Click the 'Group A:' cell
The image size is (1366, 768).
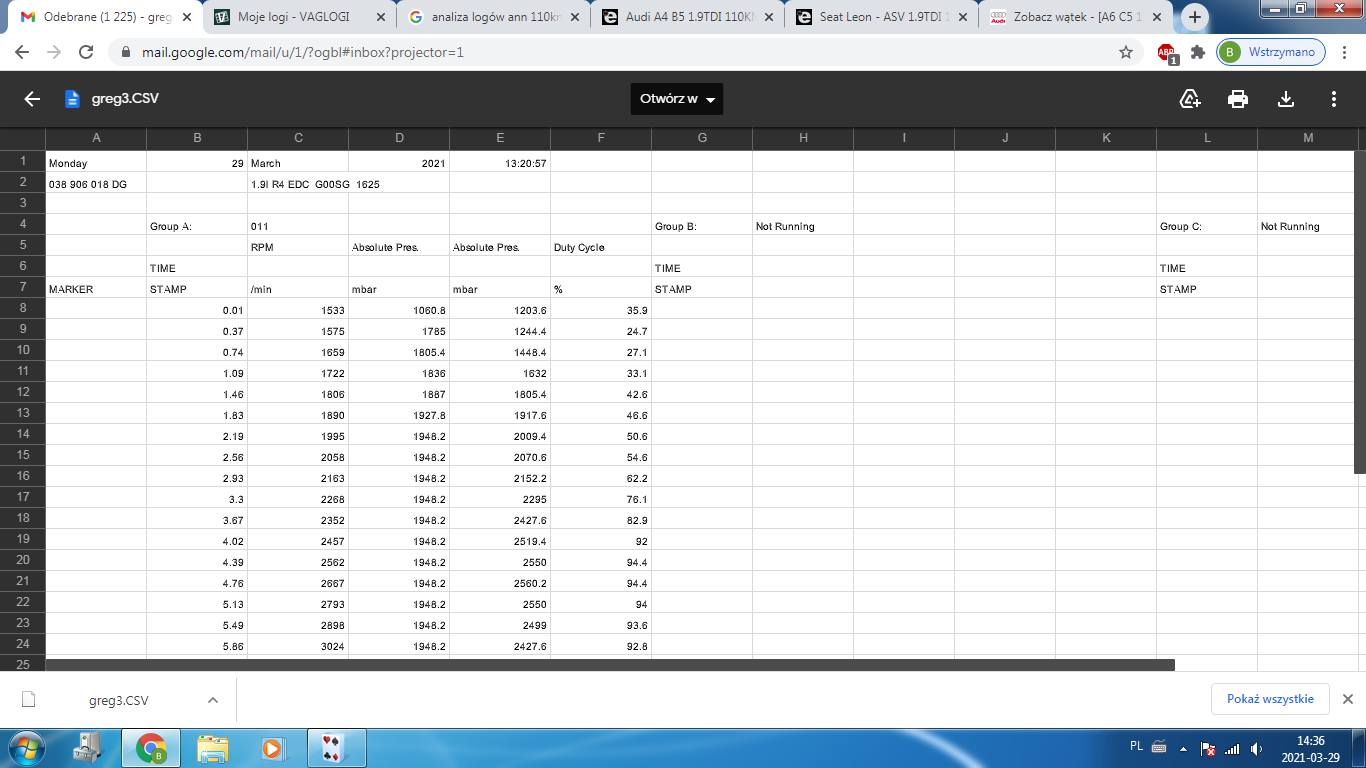tap(197, 226)
